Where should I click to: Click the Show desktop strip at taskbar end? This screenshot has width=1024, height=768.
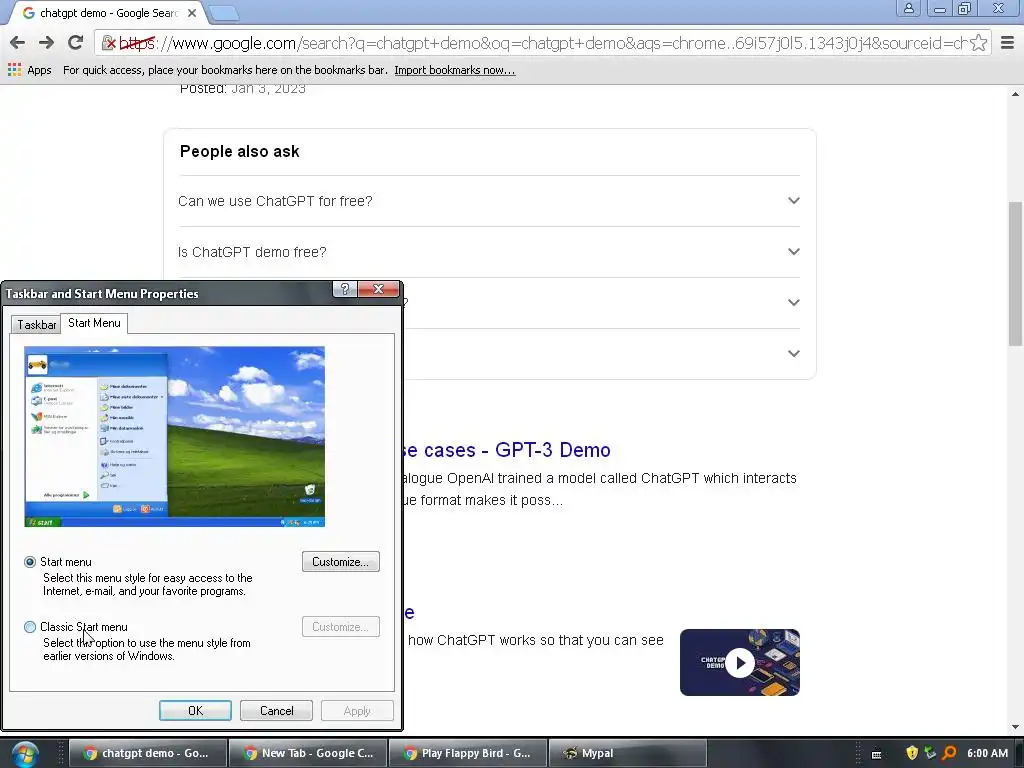1019,753
